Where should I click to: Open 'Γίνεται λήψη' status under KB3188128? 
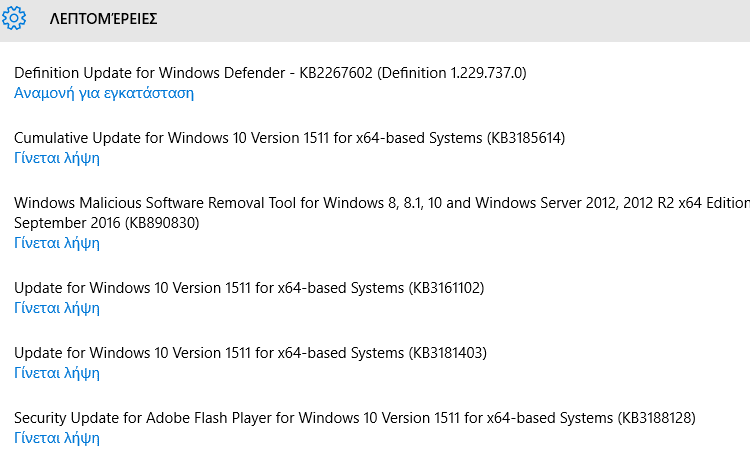coord(57,438)
